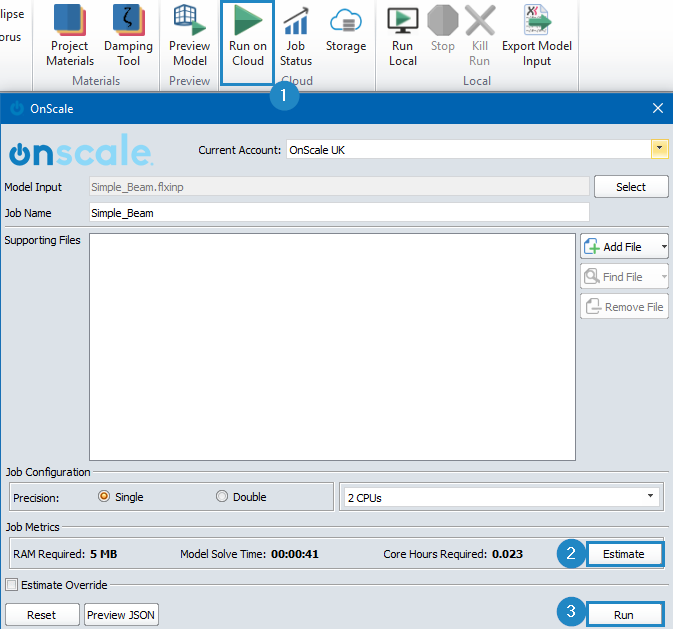Select Double precision
The width and height of the screenshot is (673, 629).
221,496
